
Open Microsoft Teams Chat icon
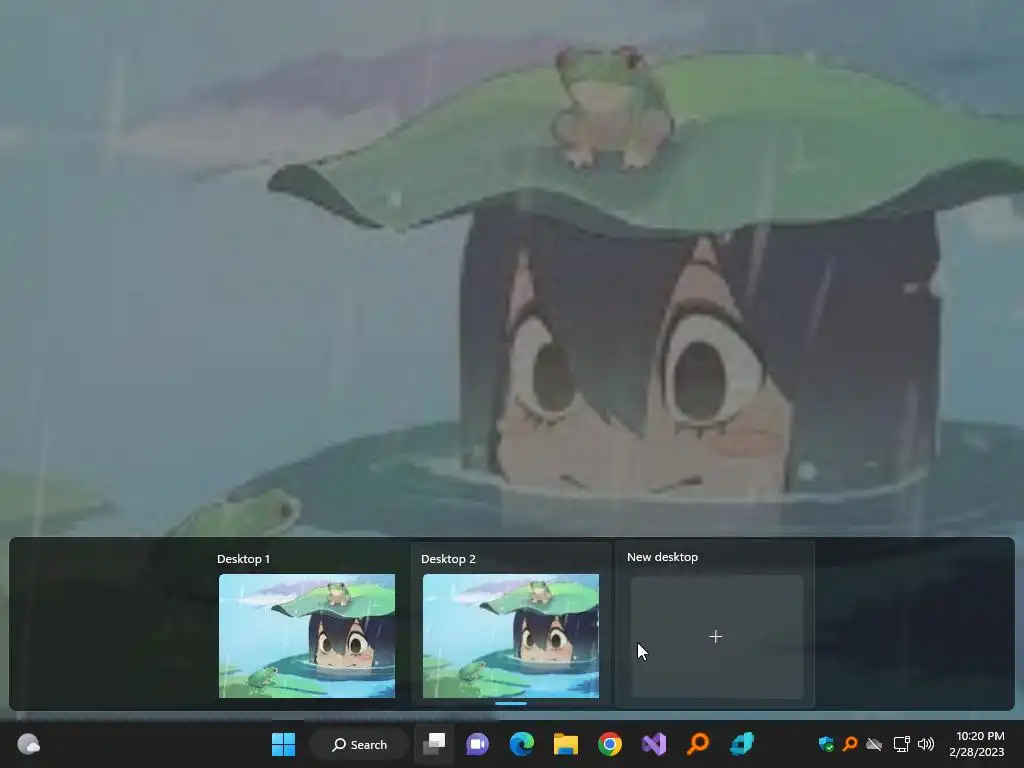[477, 744]
